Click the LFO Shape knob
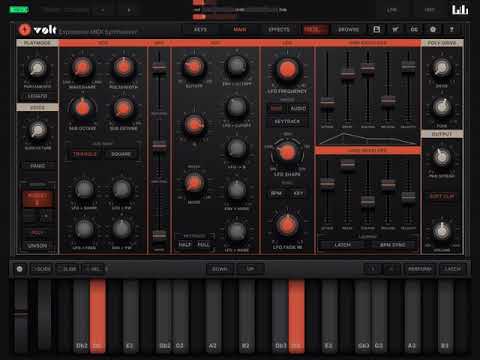480x360 pixels. (287, 153)
